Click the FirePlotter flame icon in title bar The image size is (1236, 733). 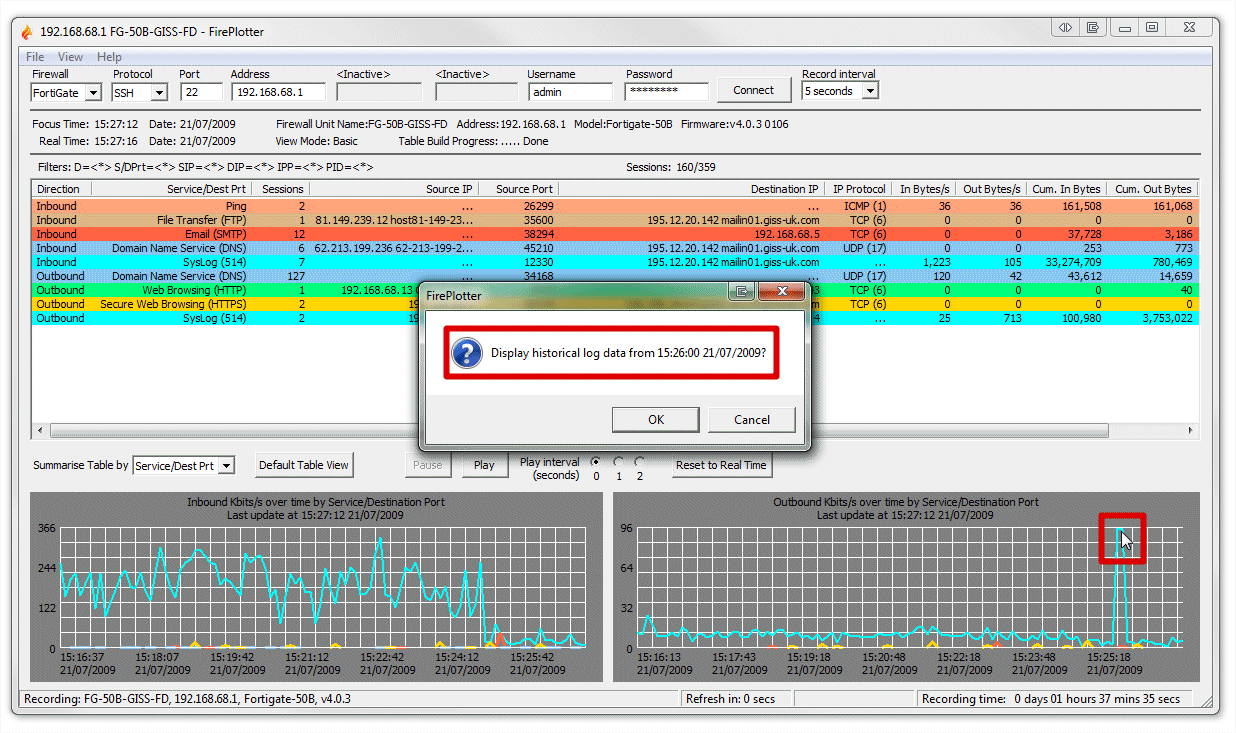tap(27, 32)
